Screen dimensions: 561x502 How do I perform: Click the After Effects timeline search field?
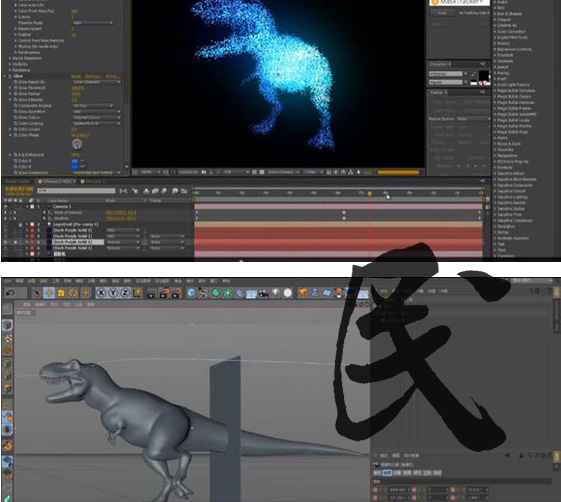click(76, 191)
